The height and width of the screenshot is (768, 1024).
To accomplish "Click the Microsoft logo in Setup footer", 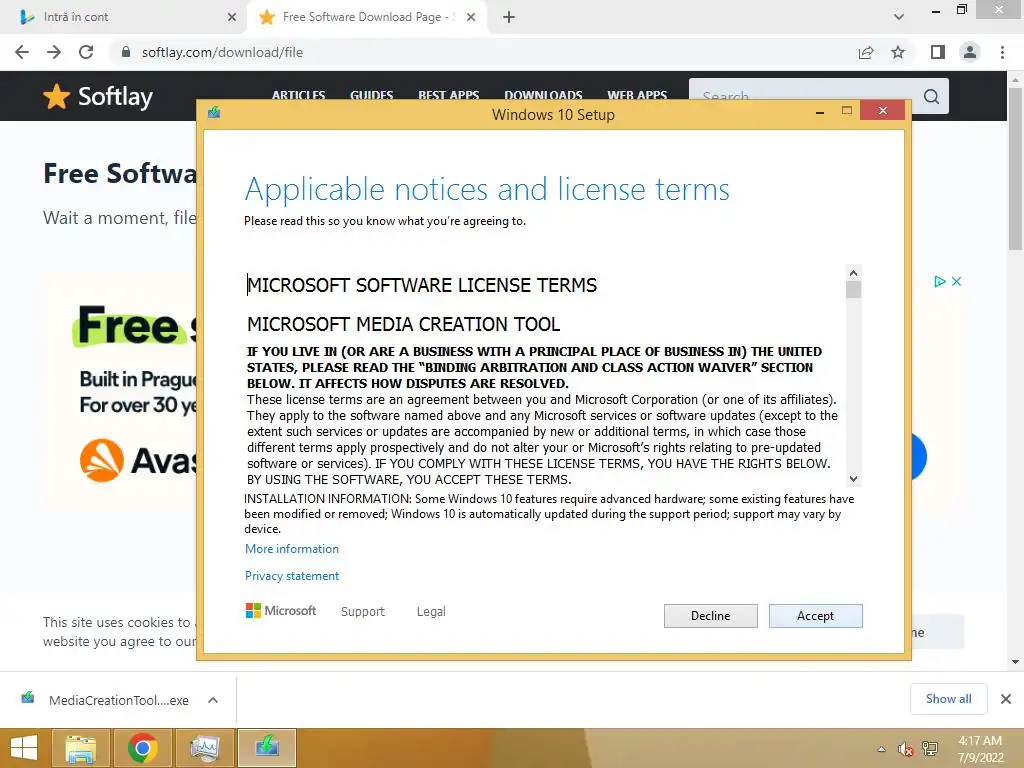I will [281, 611].
